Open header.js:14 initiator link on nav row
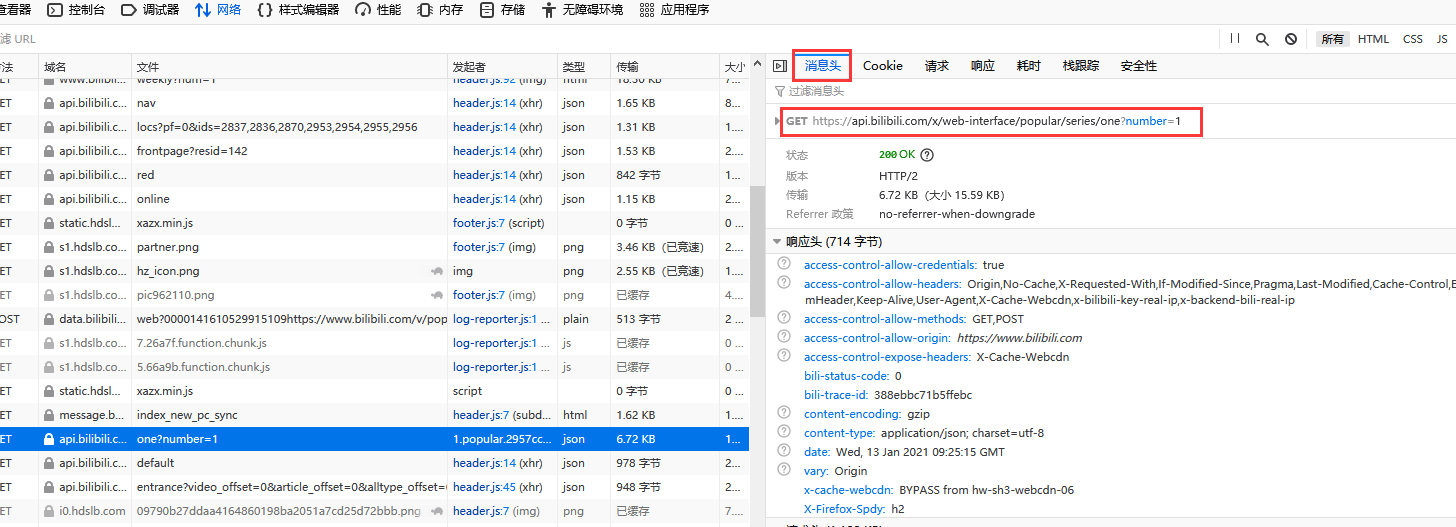The image size is (1456, 527). pyautogui.click(x=484, y=103)
